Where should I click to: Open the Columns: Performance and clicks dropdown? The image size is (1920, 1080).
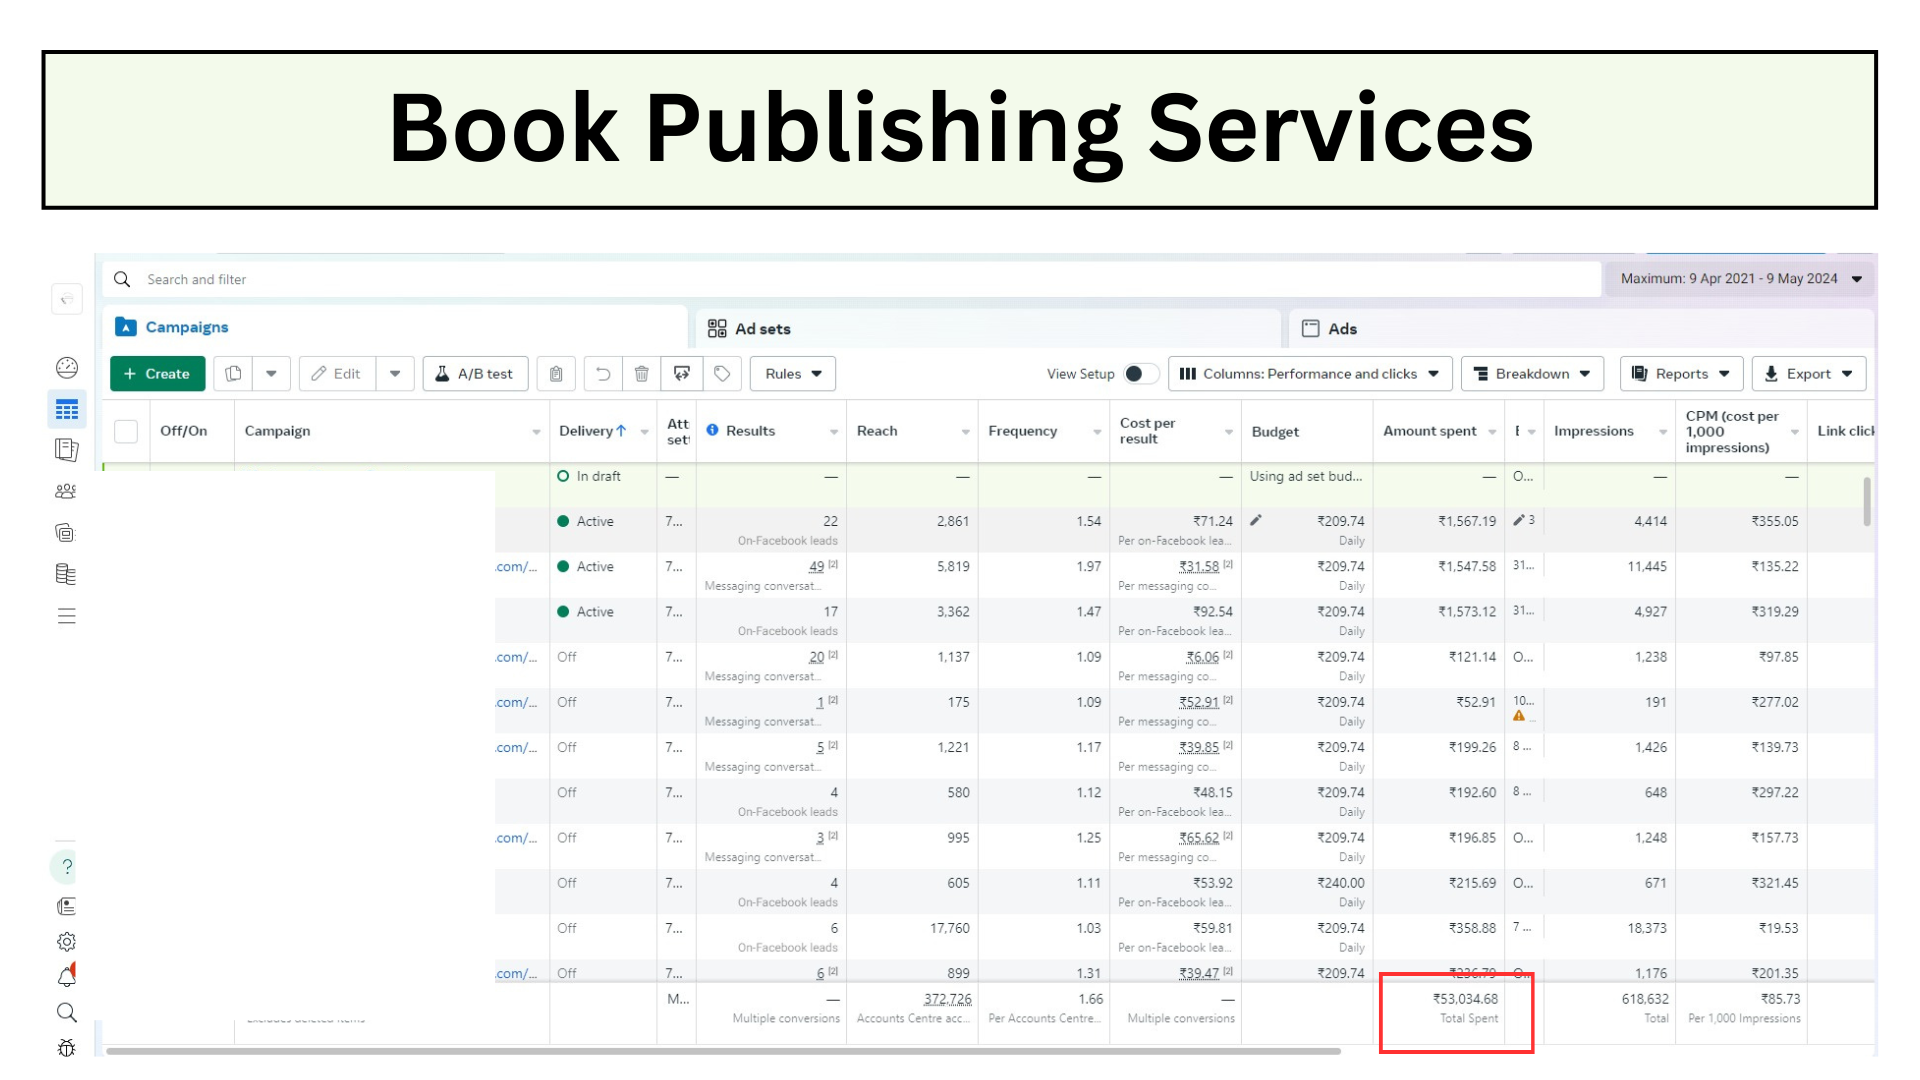[1309, 374]
